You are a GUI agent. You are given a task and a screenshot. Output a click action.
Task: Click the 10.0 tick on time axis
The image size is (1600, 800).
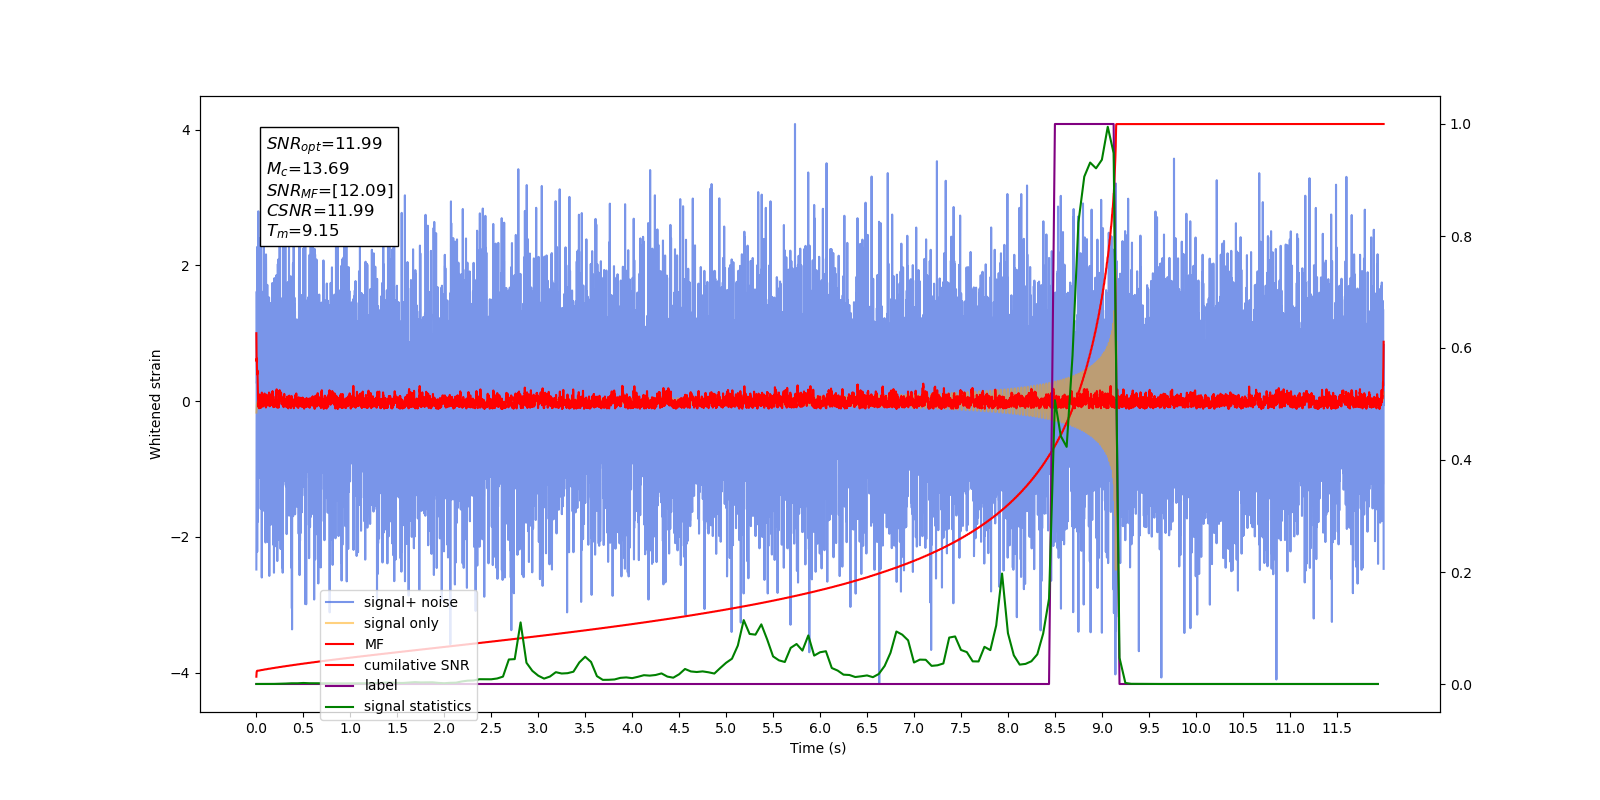(x=1196, y=728)
